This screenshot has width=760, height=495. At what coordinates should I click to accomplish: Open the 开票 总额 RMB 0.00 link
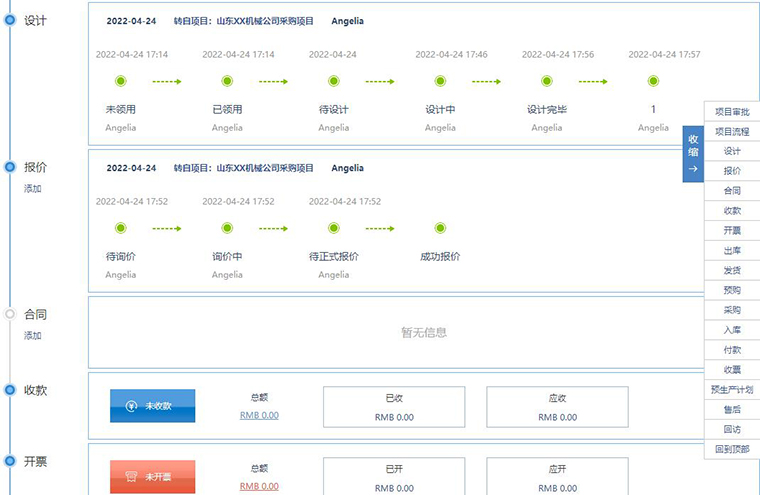[259, 486]
